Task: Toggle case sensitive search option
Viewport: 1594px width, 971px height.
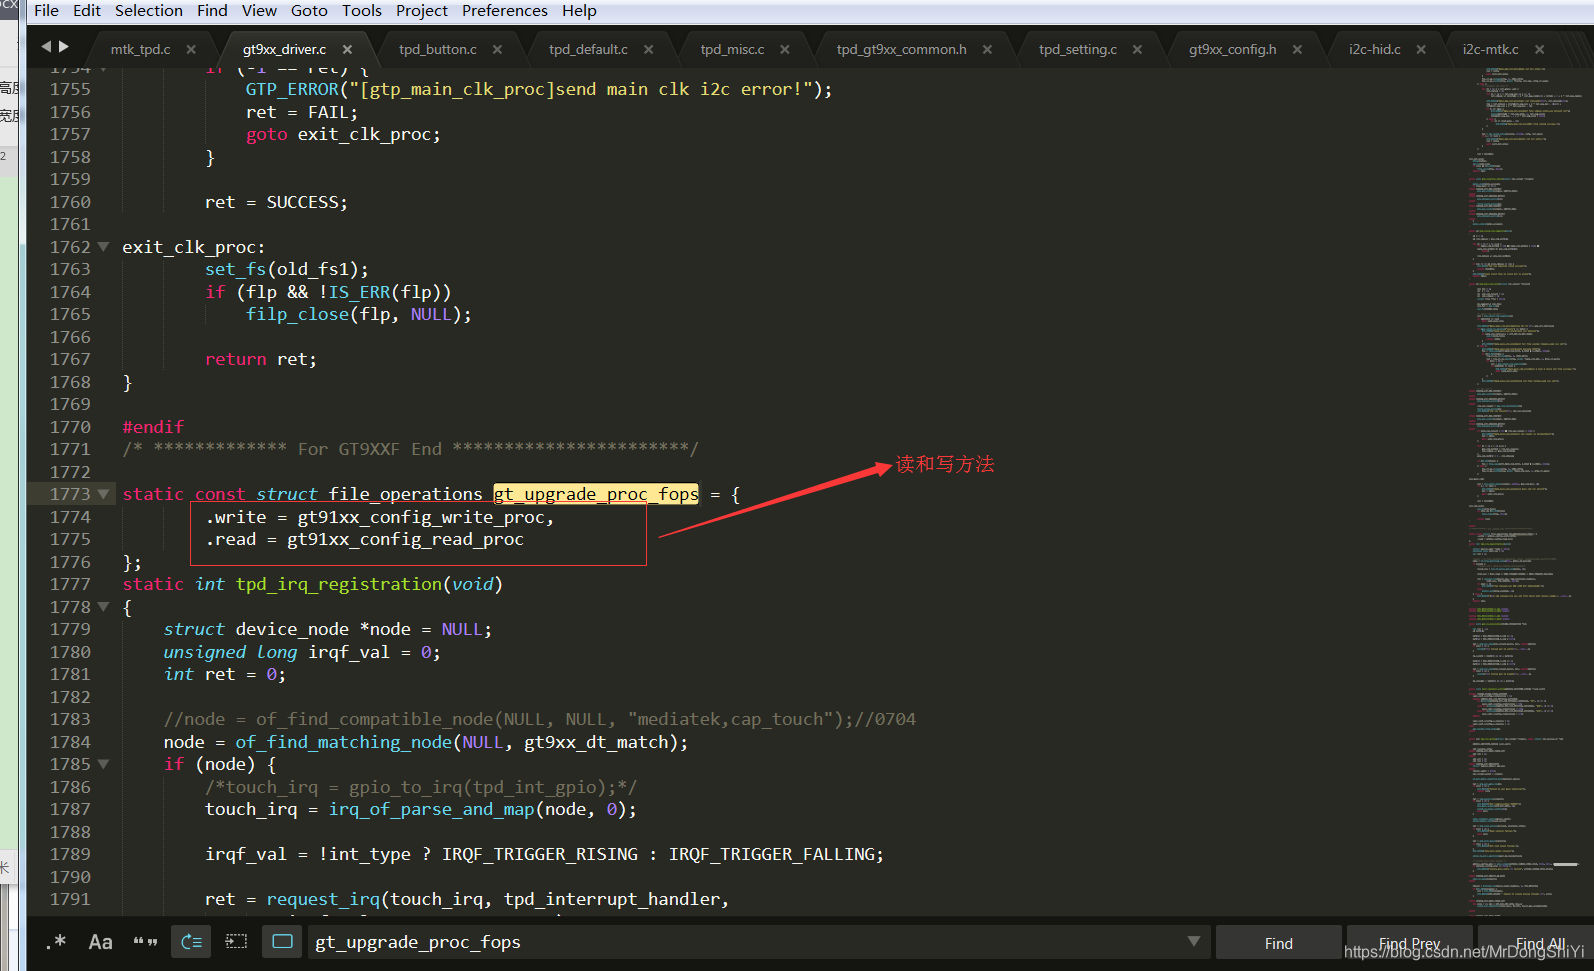Action: tap(100, 942)
